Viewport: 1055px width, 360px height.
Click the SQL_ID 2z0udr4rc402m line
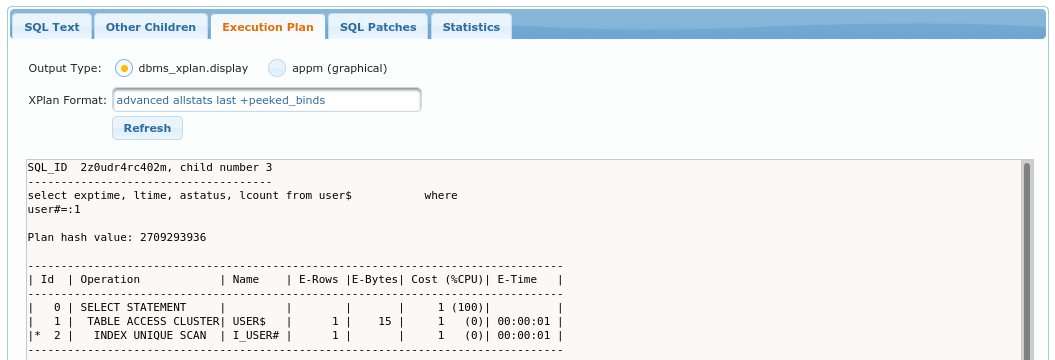coord(149,167)
